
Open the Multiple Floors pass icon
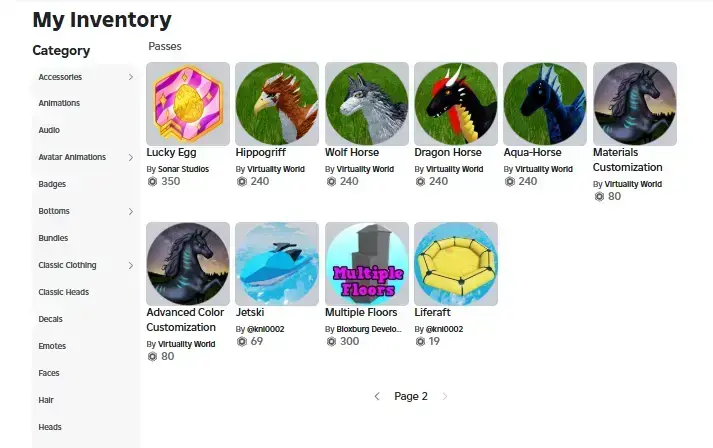point(367,264)
